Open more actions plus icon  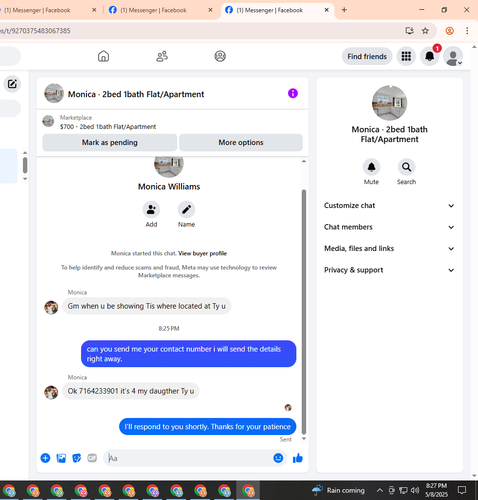[x=45, y=458]
